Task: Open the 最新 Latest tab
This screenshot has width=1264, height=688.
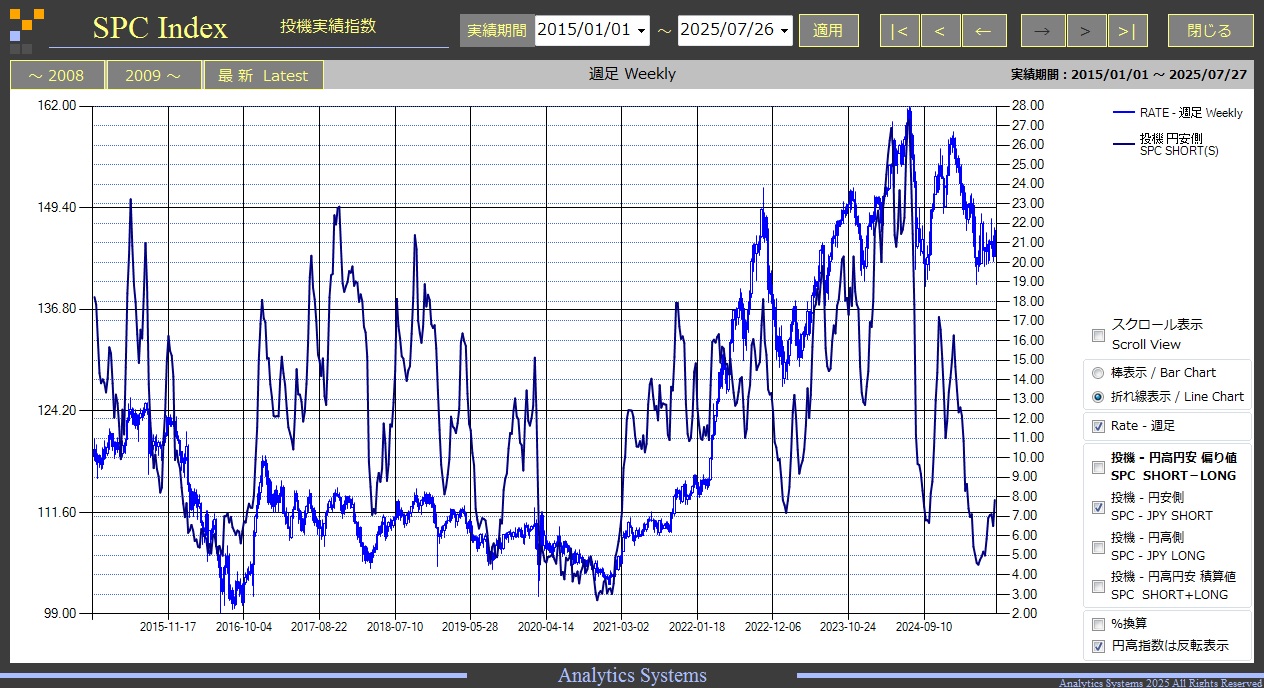Action: (263, 75)
